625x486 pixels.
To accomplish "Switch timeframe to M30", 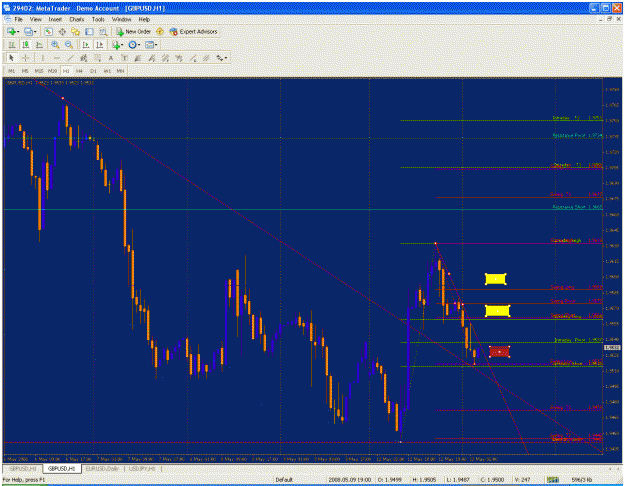I will click(x=52, y=71).
